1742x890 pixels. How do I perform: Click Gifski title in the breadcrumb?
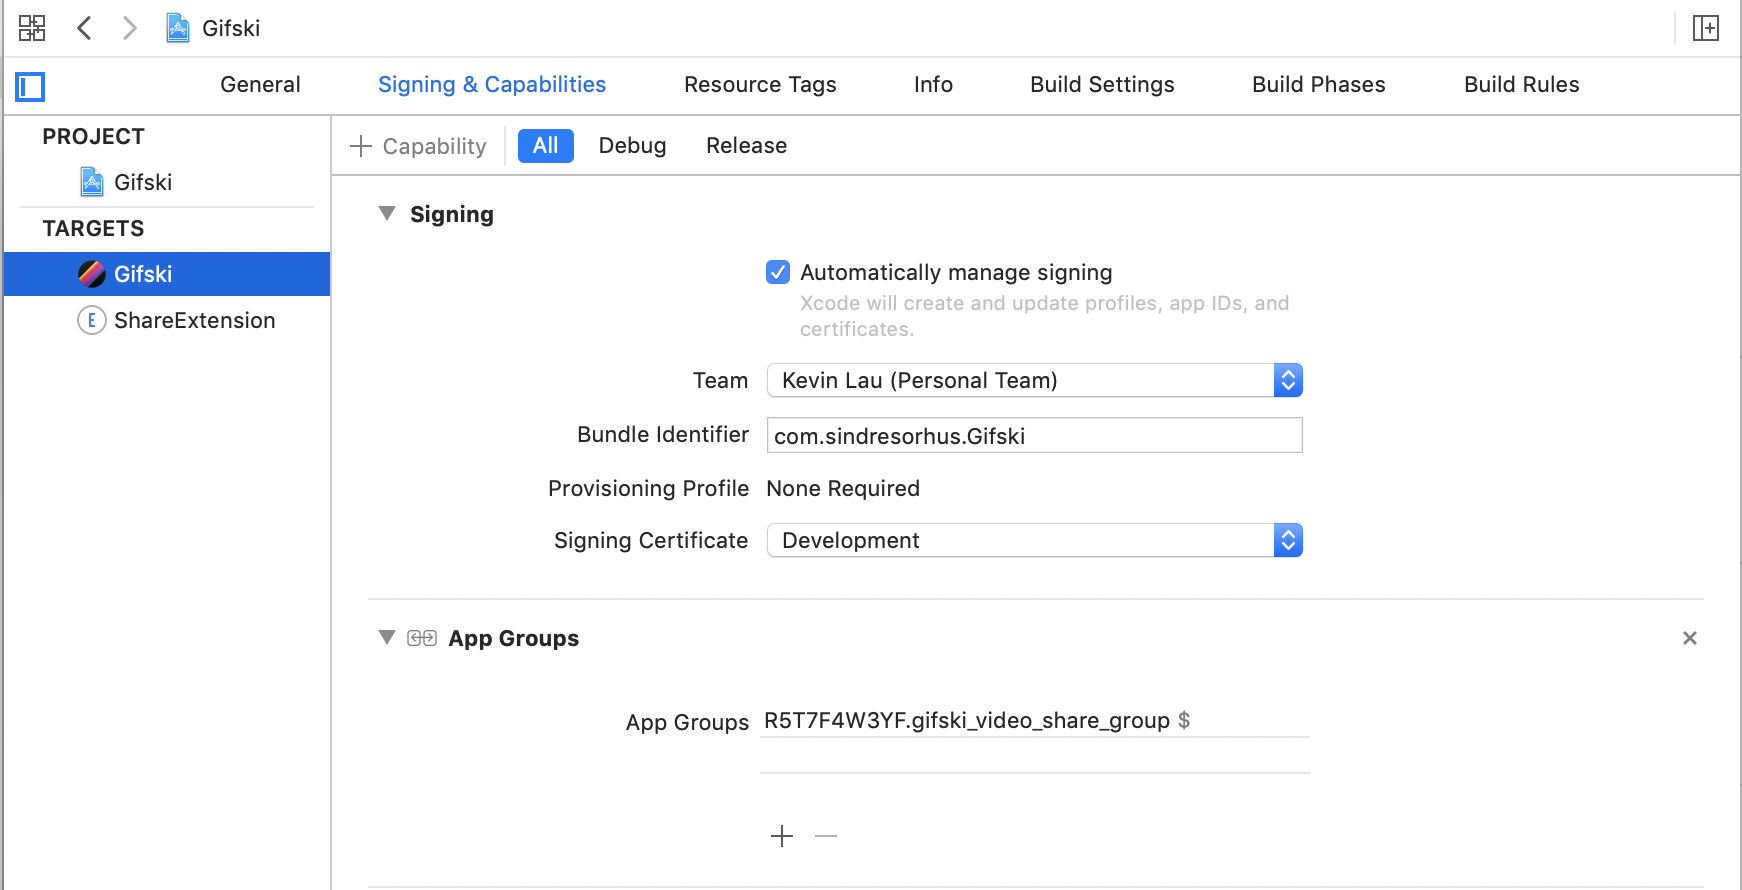click(x=231, y=28)
